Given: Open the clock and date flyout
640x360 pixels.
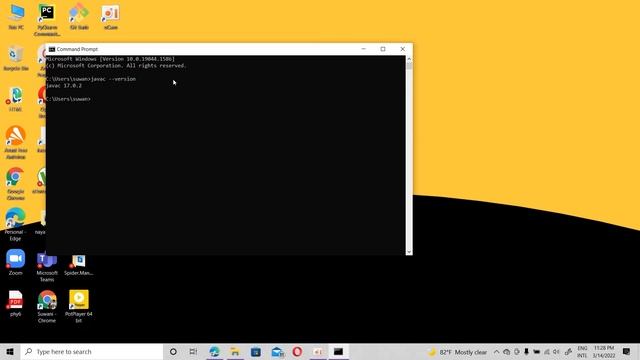Looking at the screenshot, I should tap(604, 352).
